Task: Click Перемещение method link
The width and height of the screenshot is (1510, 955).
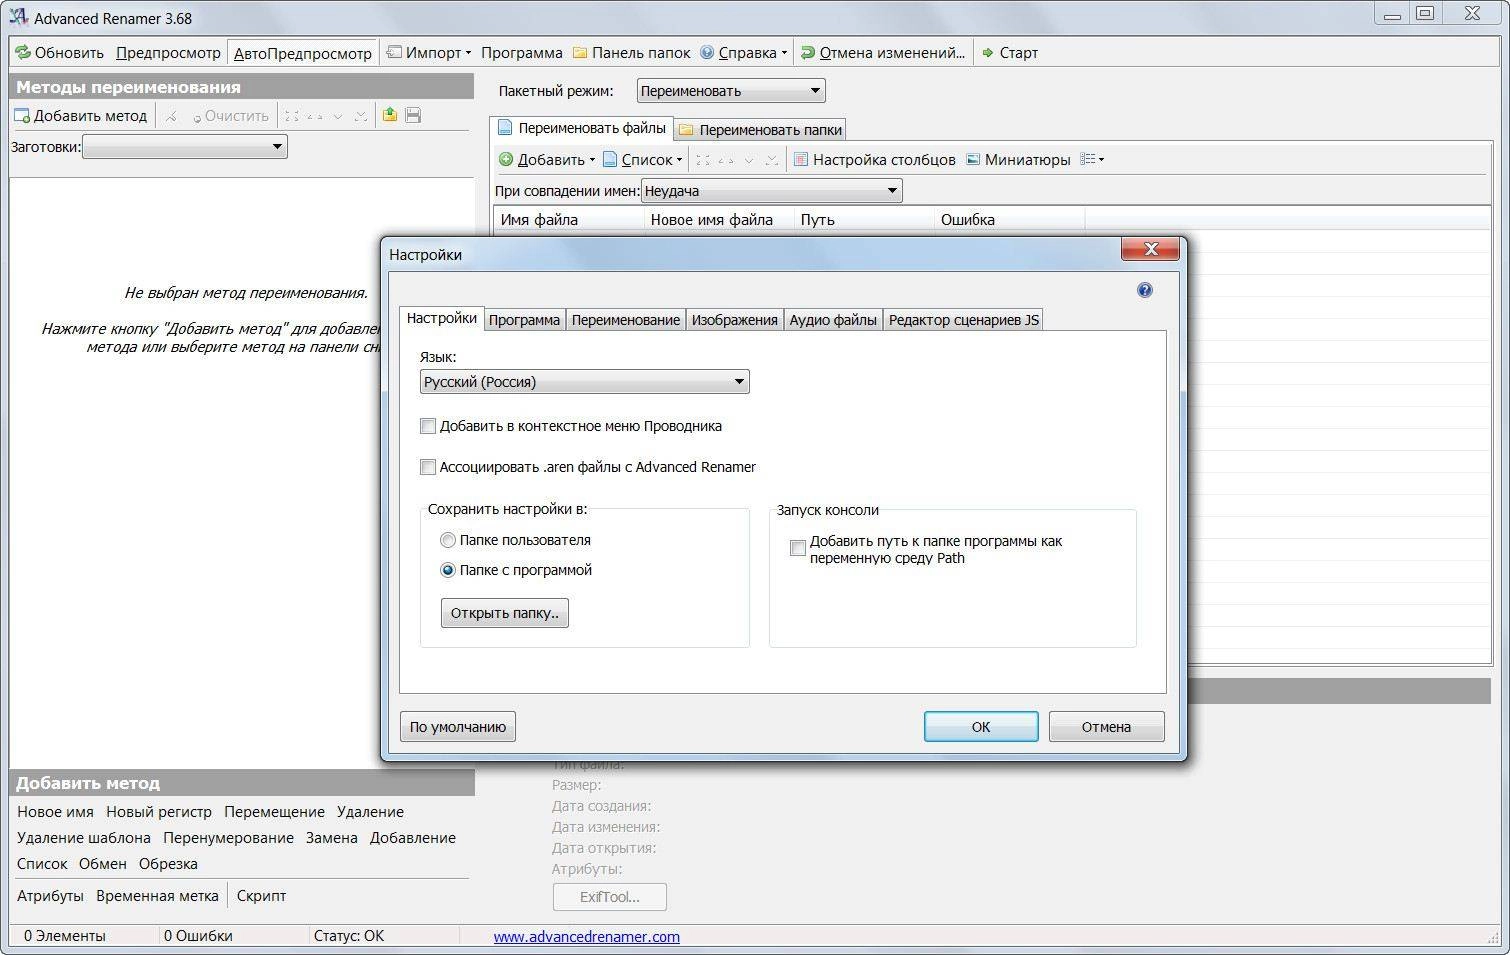Action: pos(274,812)
